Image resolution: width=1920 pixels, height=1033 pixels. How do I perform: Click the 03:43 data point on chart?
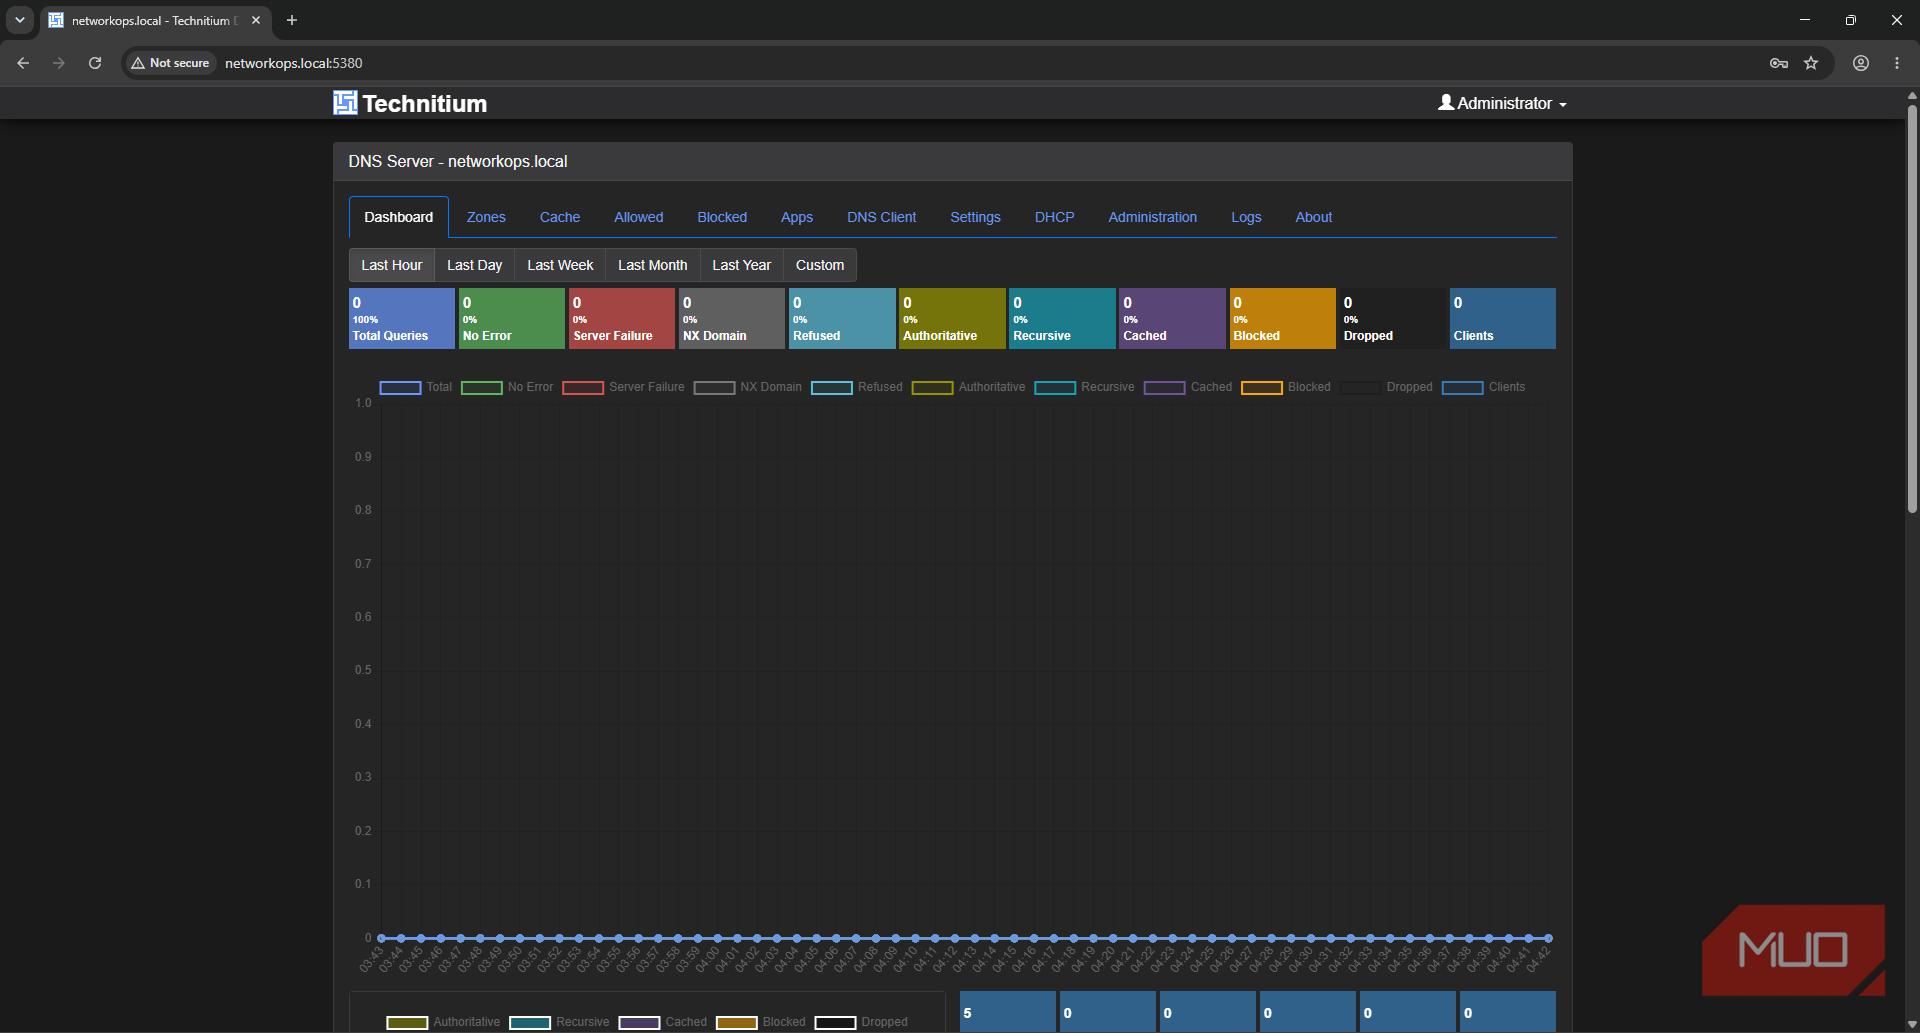tap(381, 938)
